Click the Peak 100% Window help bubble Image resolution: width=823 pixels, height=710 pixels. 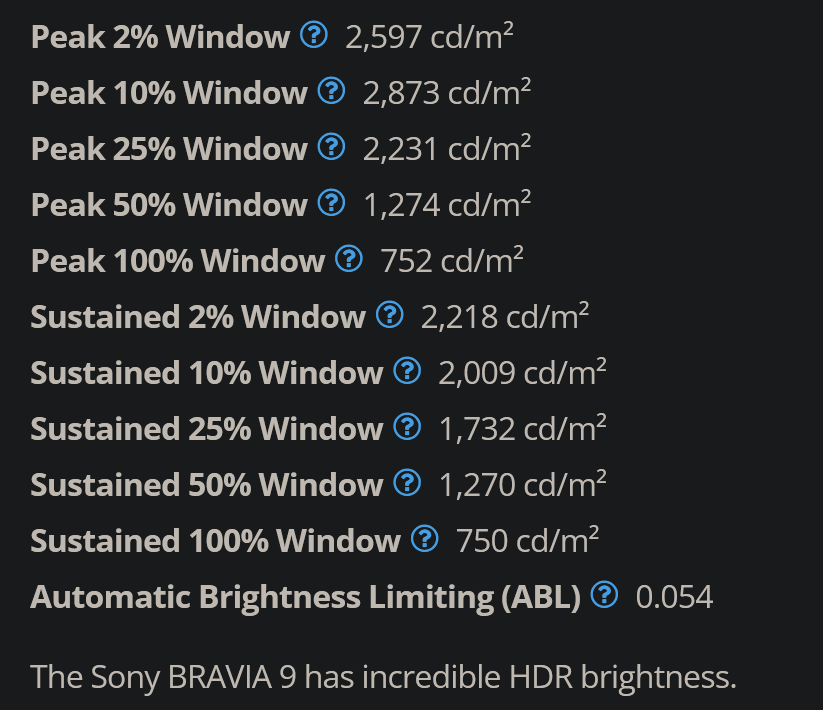347,258
